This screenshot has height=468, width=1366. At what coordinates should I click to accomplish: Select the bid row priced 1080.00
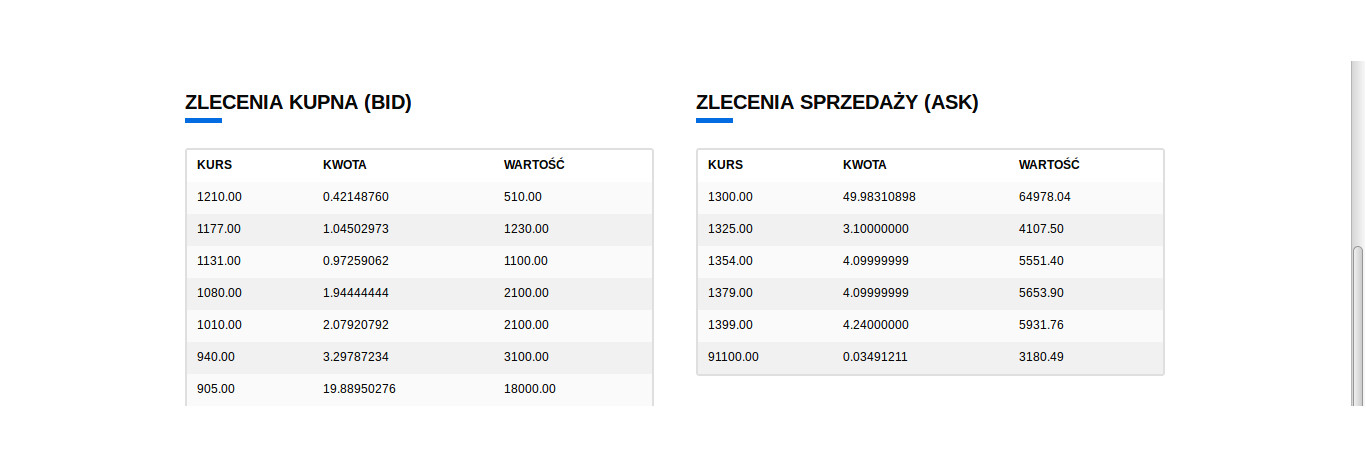tap(419, 293)
